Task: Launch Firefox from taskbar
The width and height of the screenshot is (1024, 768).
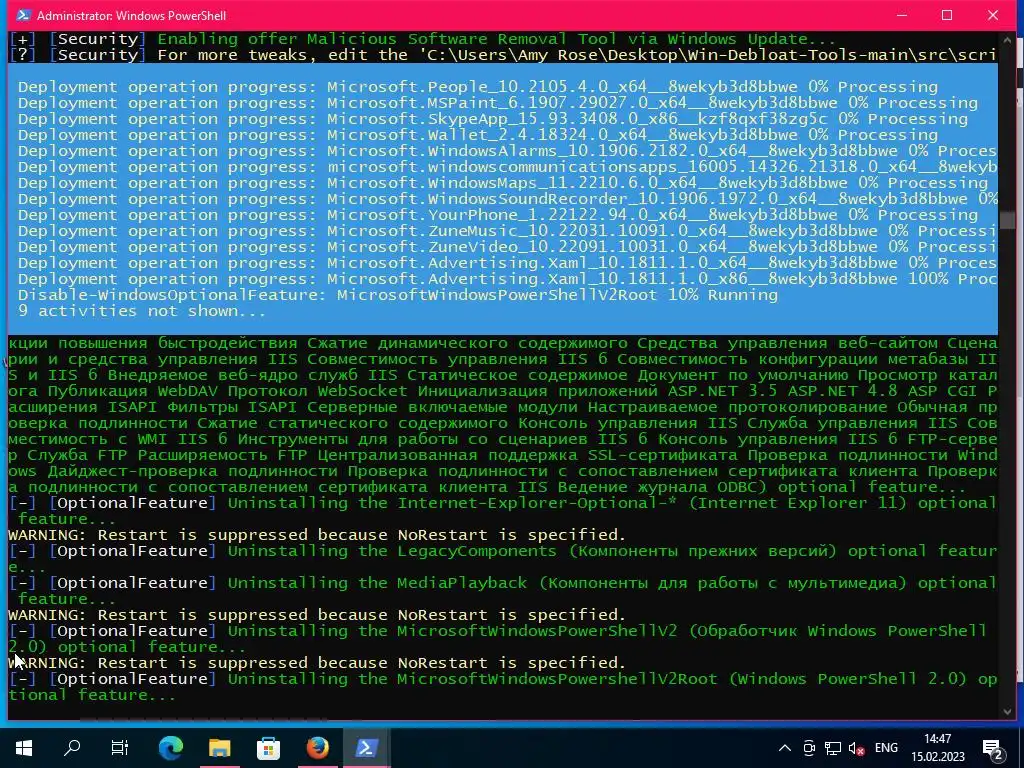Action: coord(317,748)
